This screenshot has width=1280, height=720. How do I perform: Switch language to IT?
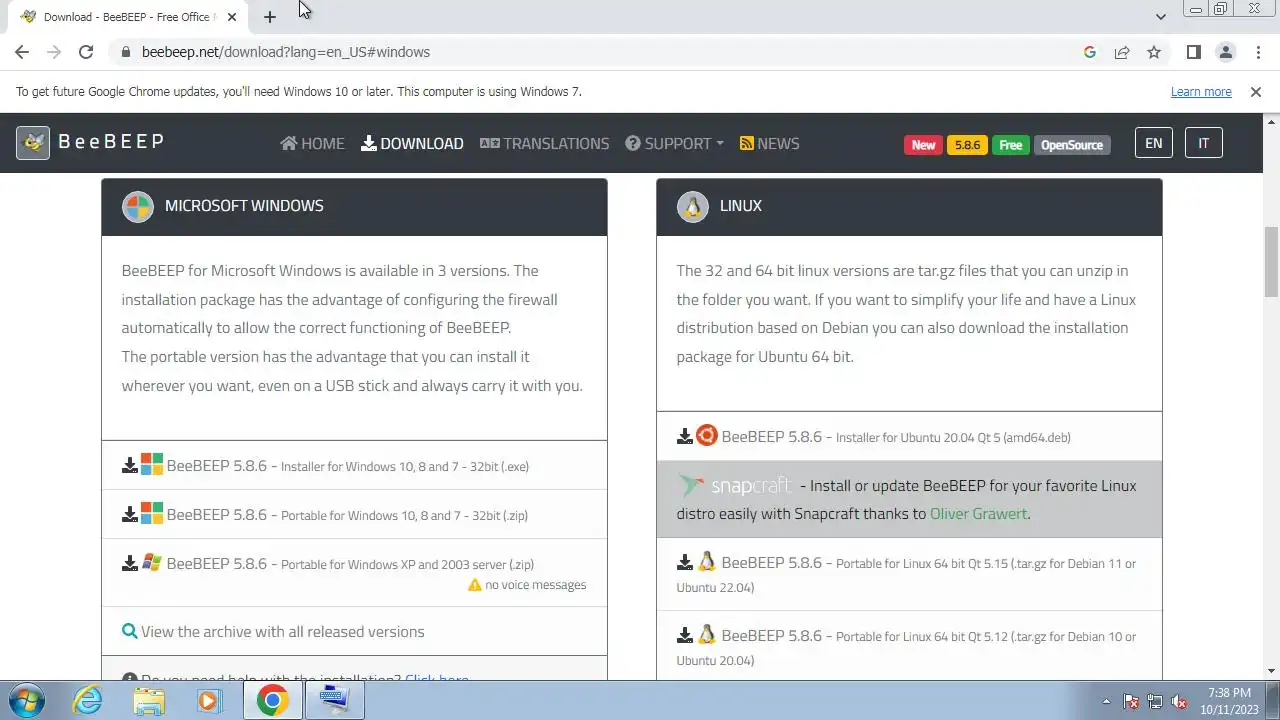coord(1204,143)
